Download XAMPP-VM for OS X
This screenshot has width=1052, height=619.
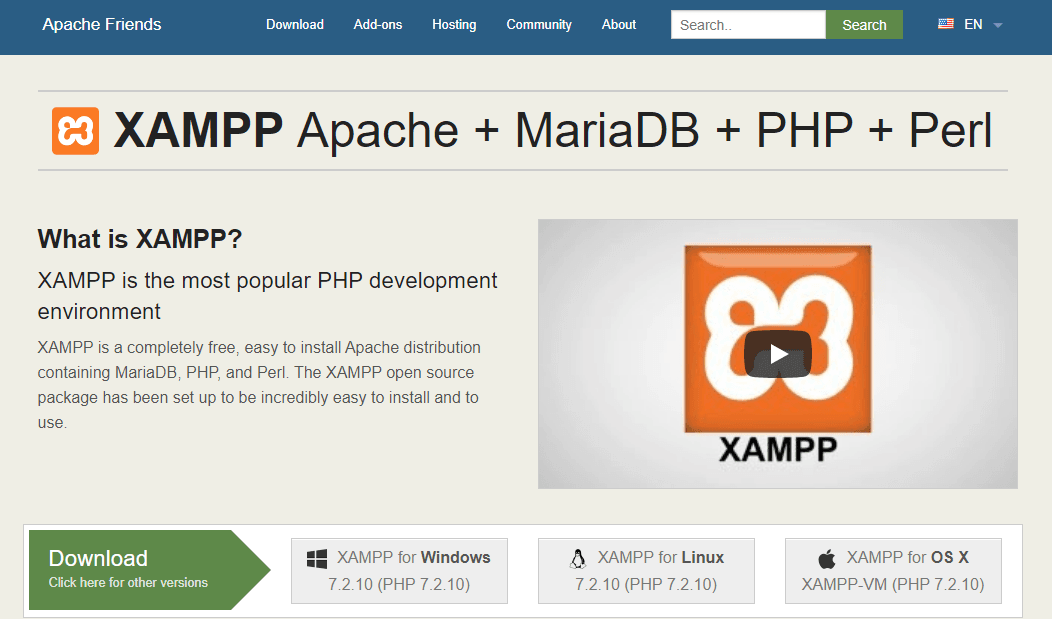tap(893, 571)
